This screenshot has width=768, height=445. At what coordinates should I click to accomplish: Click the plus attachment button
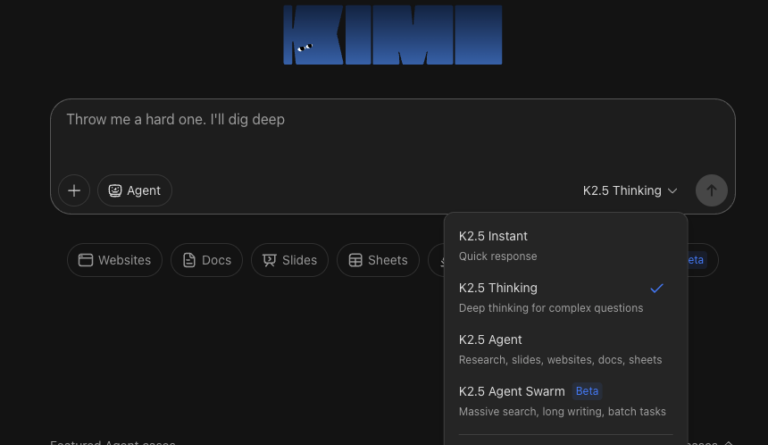(74, 190)
